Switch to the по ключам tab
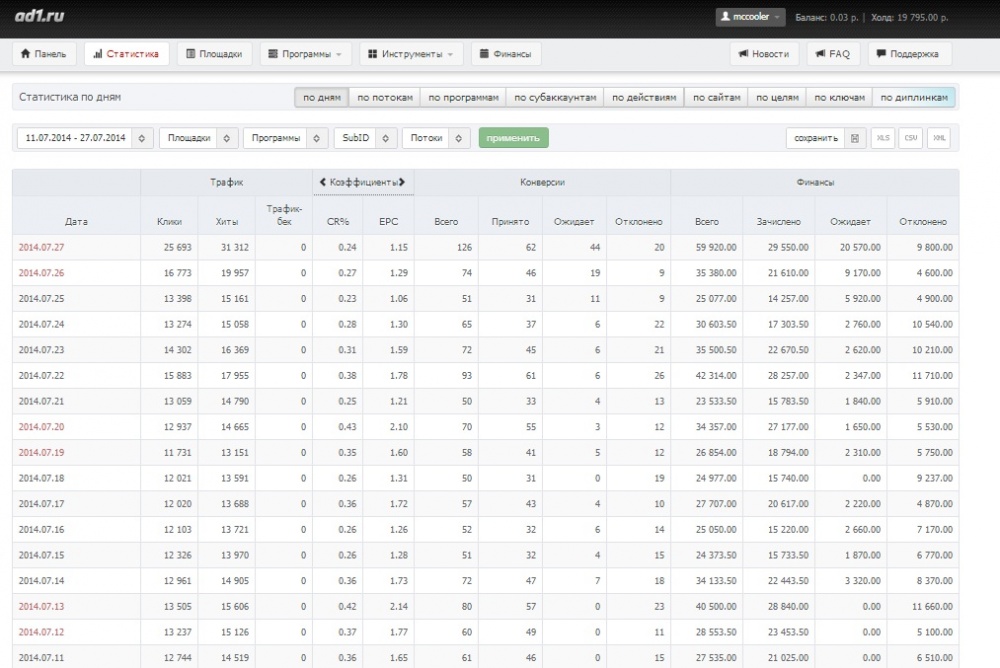This screenshot has height=668, width=1000. click(839, 98)
